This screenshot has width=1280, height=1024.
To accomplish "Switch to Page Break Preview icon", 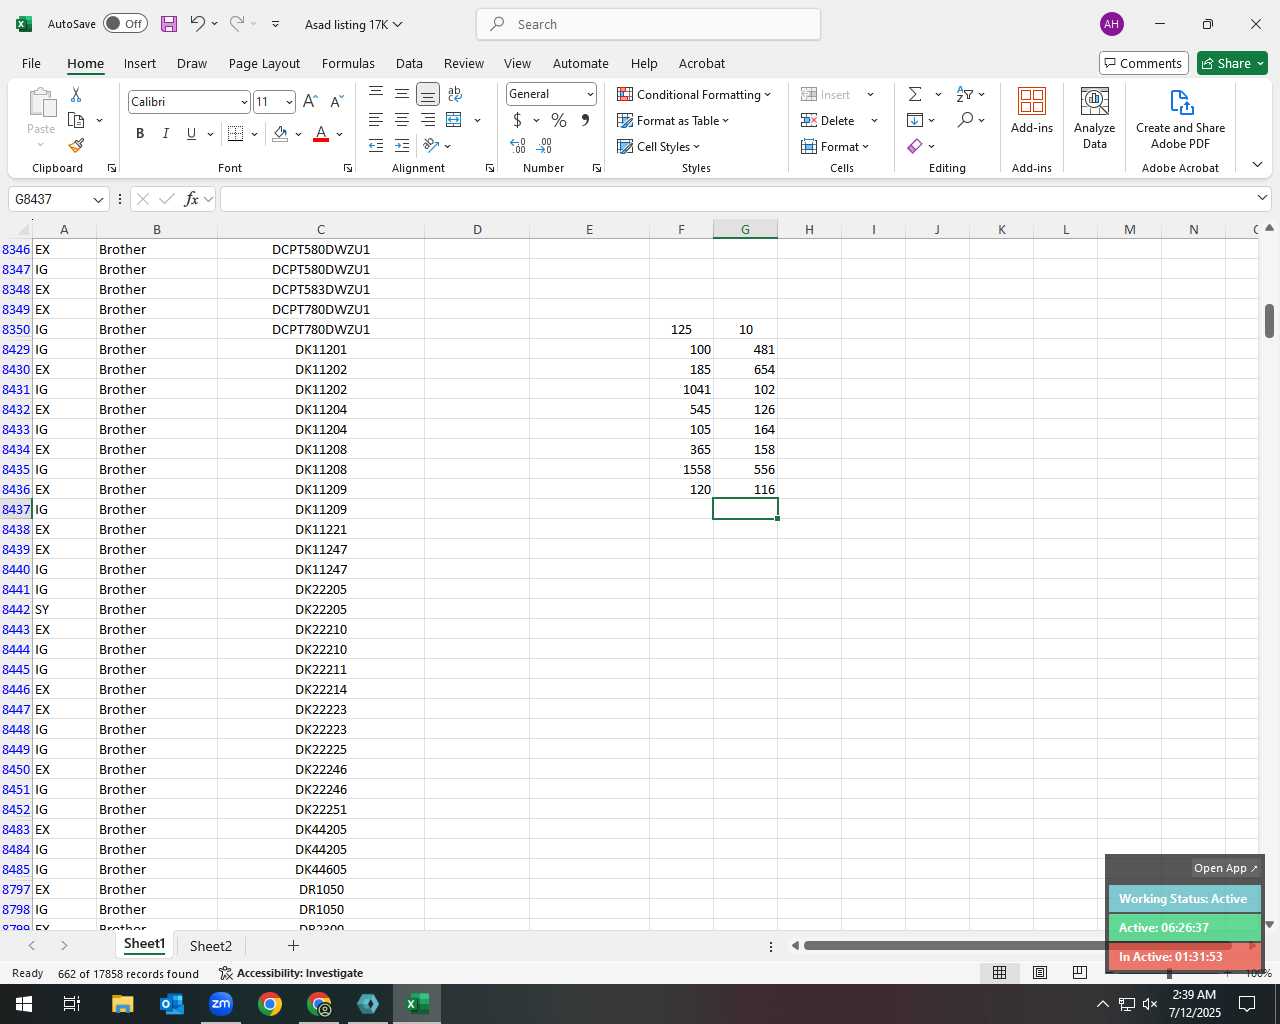I will click(x=1079, y=973).
